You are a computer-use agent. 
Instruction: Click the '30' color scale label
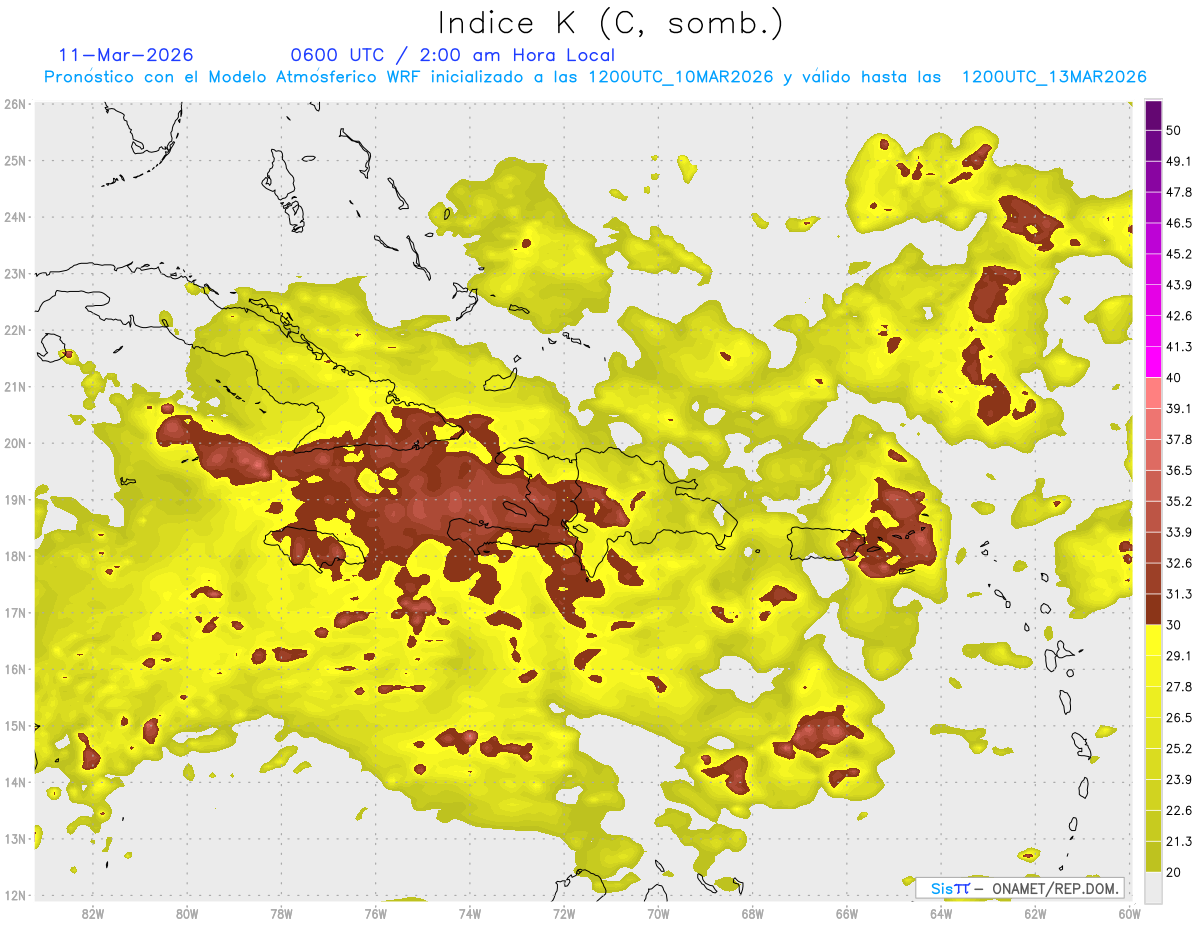pyautogui.click(x=1173, y=625)
